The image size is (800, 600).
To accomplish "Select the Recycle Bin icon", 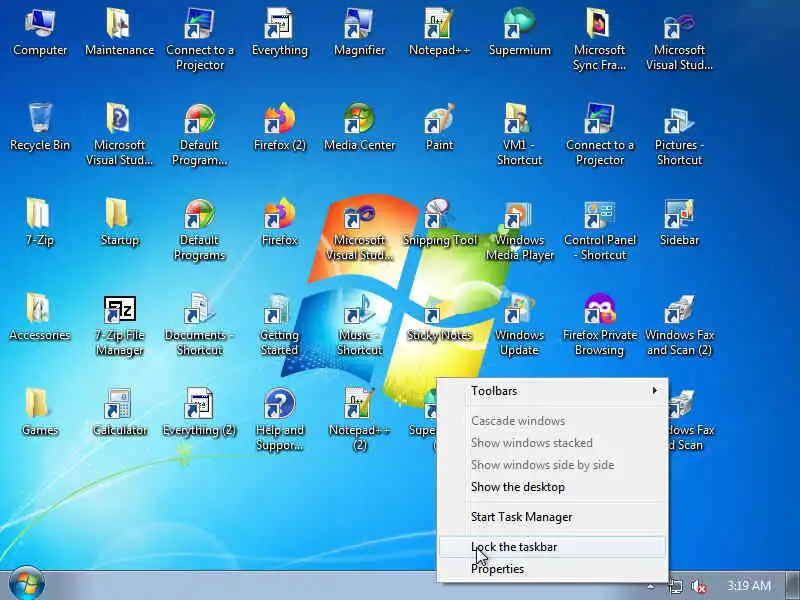I will tap(40, 127).
